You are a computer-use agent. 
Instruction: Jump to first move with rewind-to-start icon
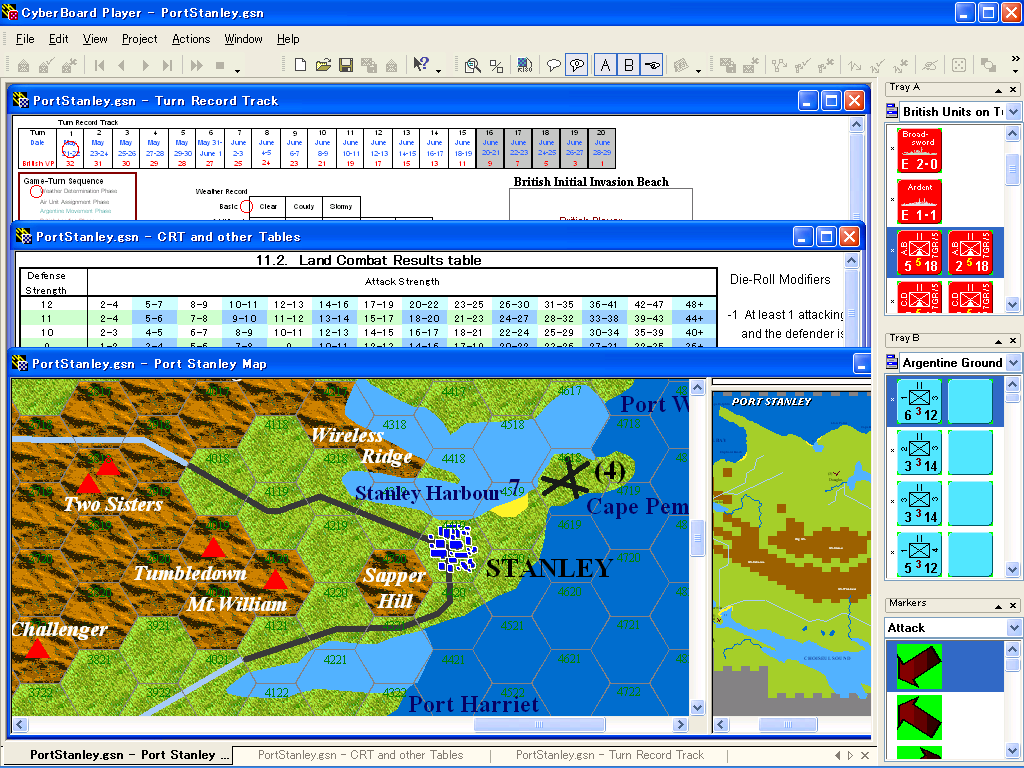[99, 65]
